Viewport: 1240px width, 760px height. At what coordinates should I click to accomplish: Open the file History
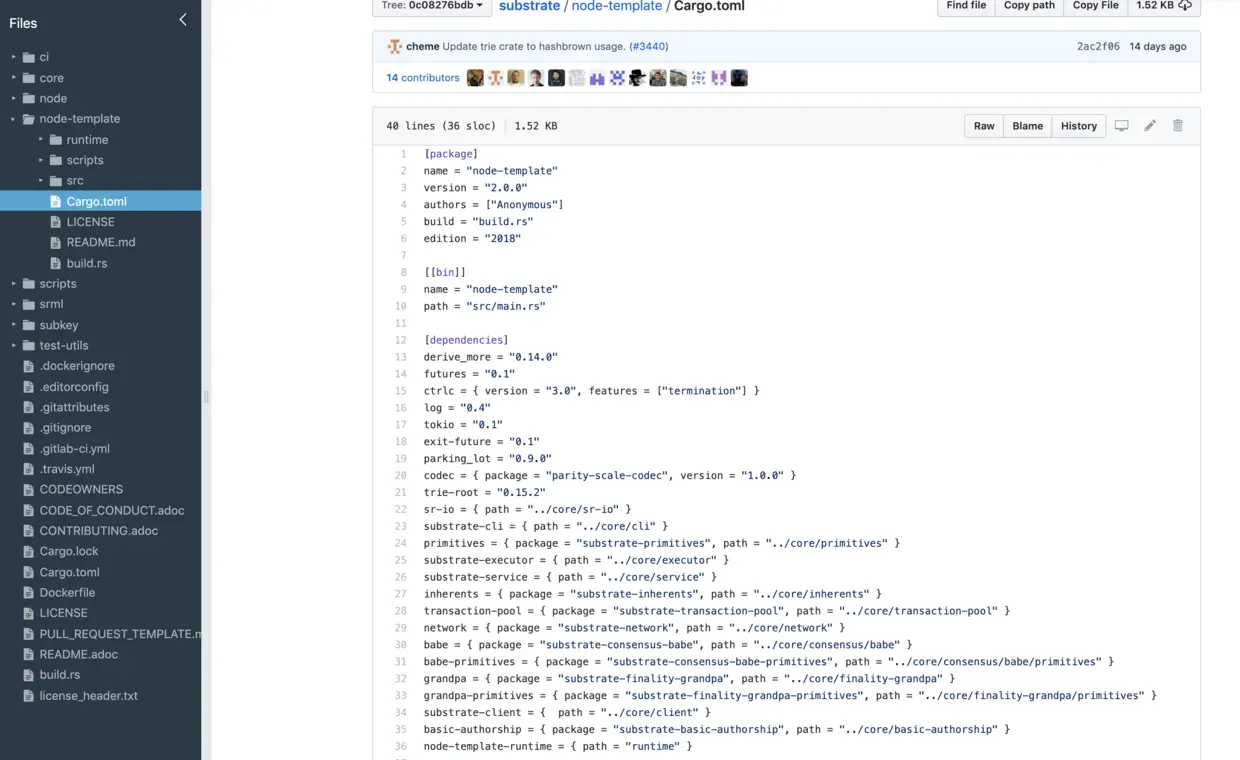point(1079,126)
